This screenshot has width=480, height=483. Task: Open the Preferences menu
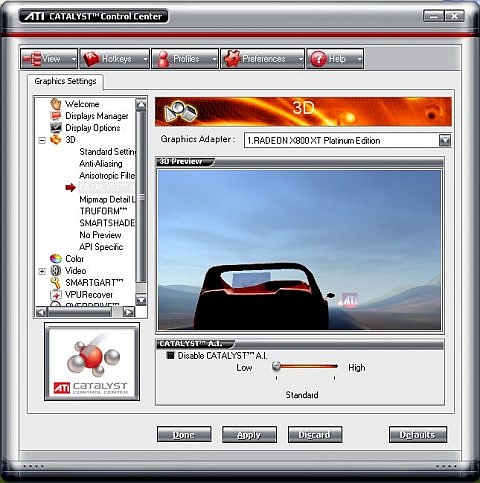(x=262, y=59)
